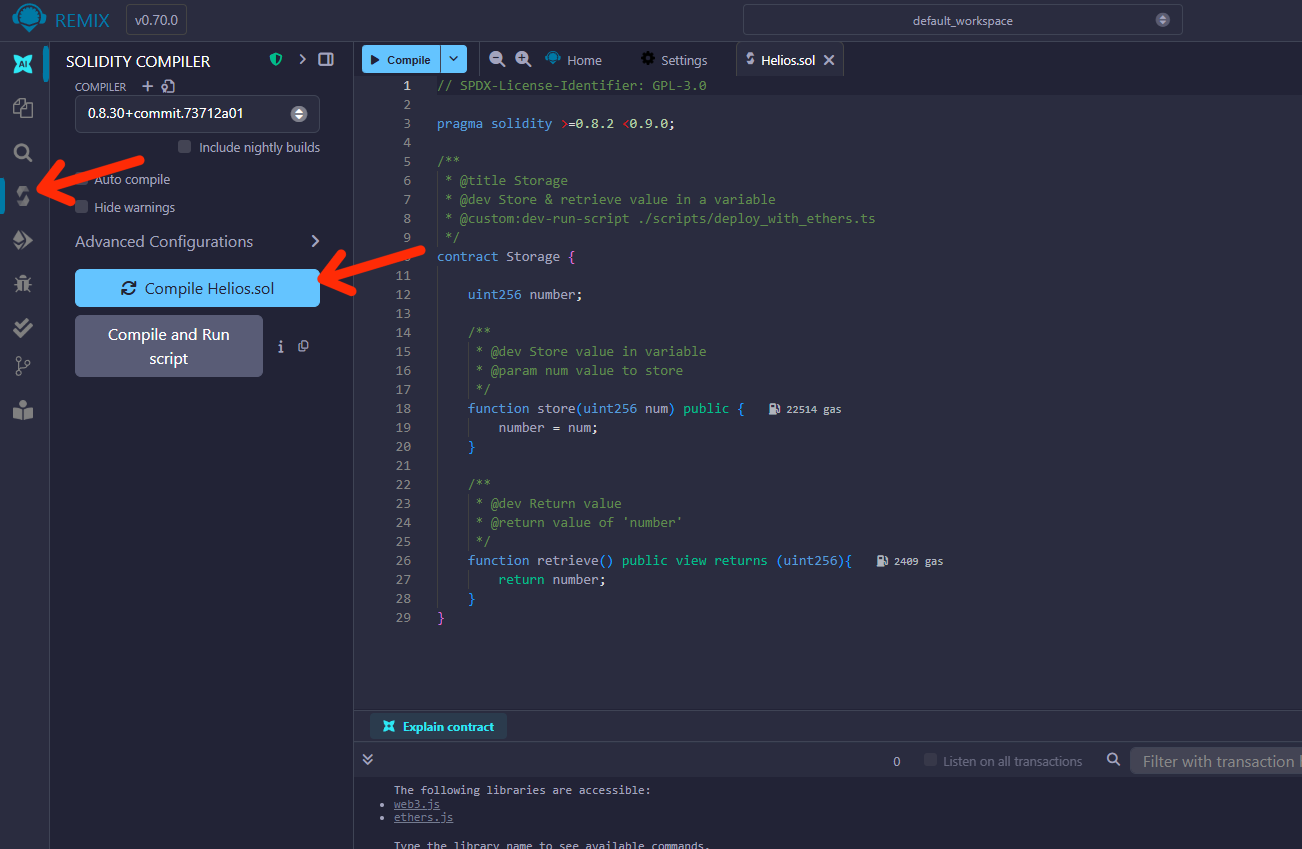The width and height of the screenshot is (1302, 849).
Task: Open the default_workspace selector
Action: coord(962,20)
